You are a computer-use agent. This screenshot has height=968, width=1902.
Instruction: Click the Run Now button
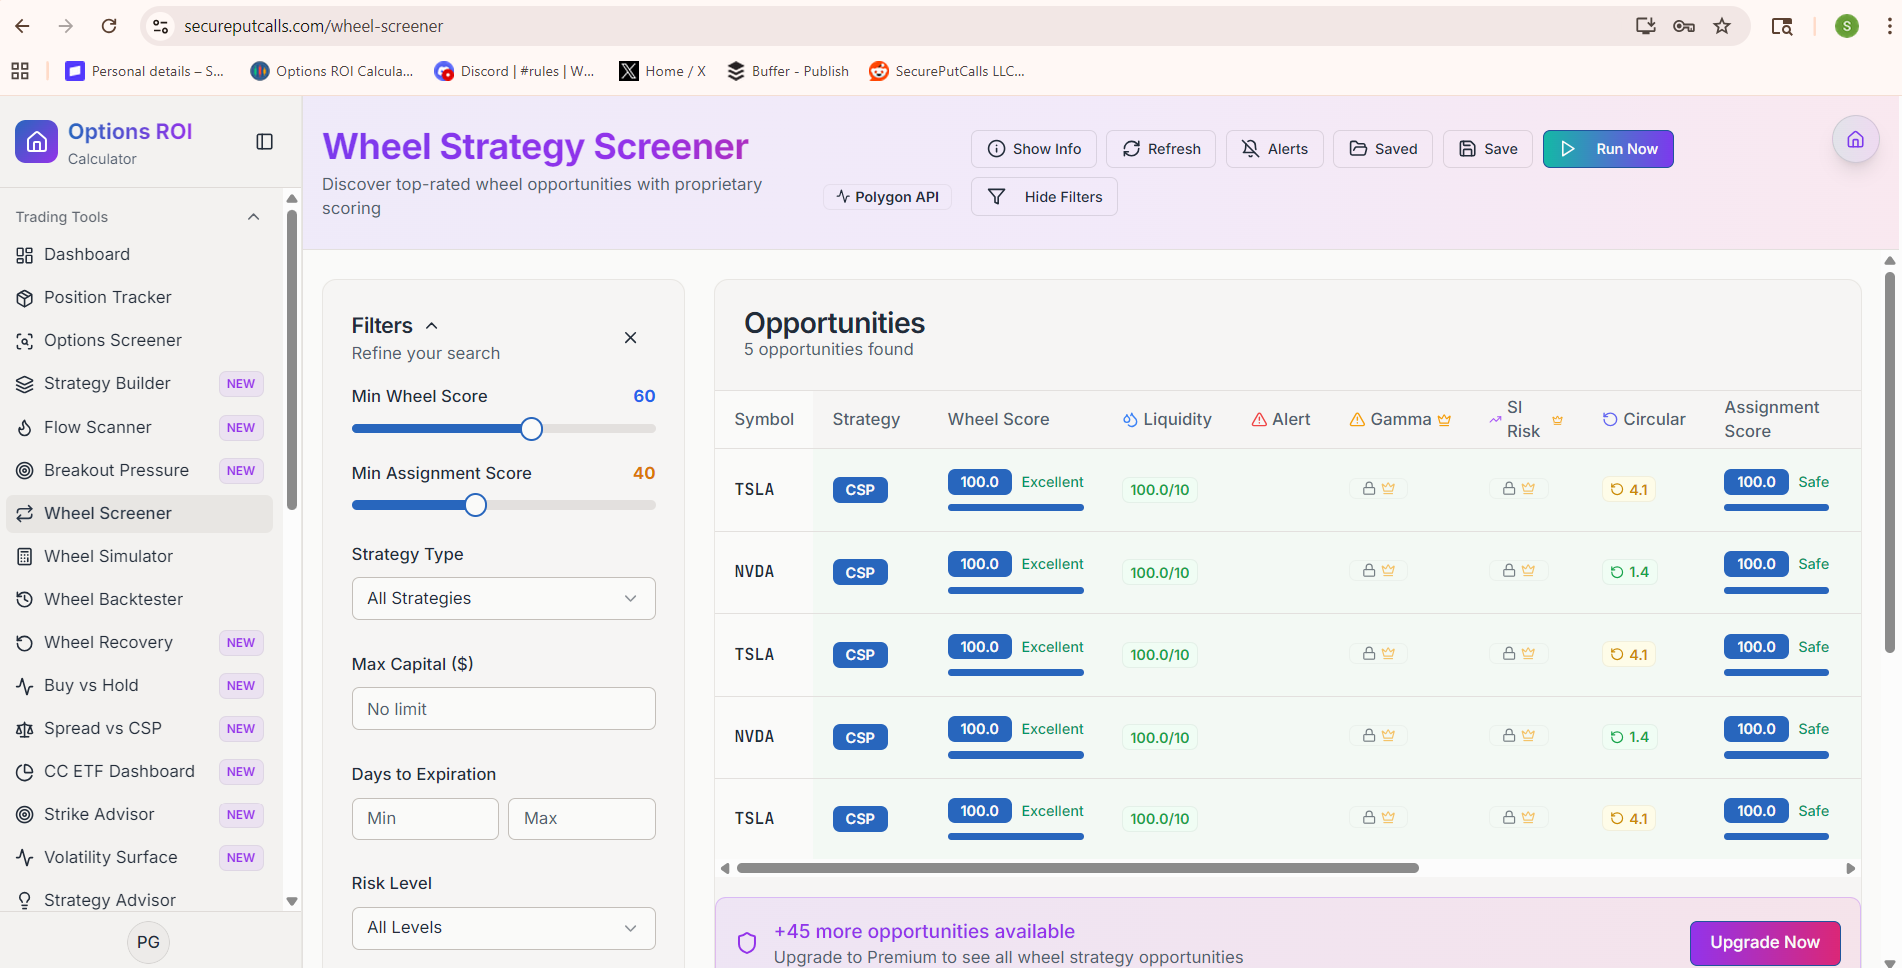[x=1608, y=149]
